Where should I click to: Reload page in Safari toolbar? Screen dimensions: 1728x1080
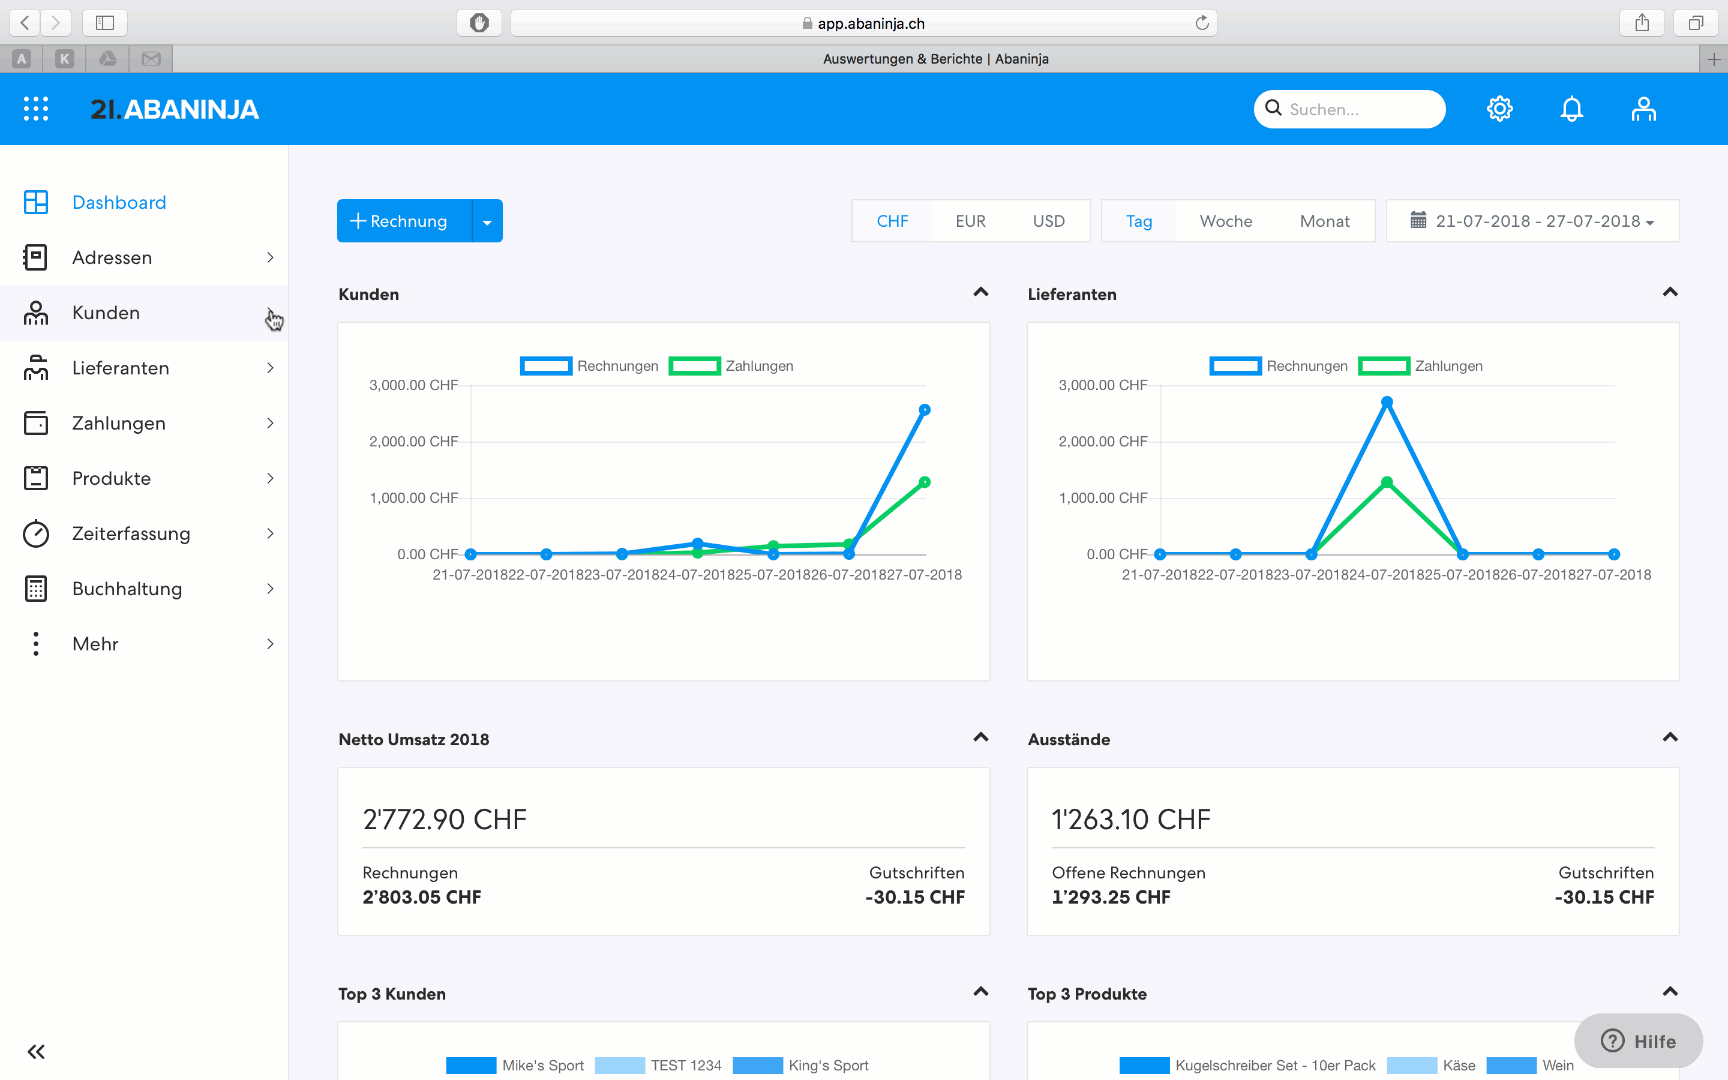point(1202,23)
